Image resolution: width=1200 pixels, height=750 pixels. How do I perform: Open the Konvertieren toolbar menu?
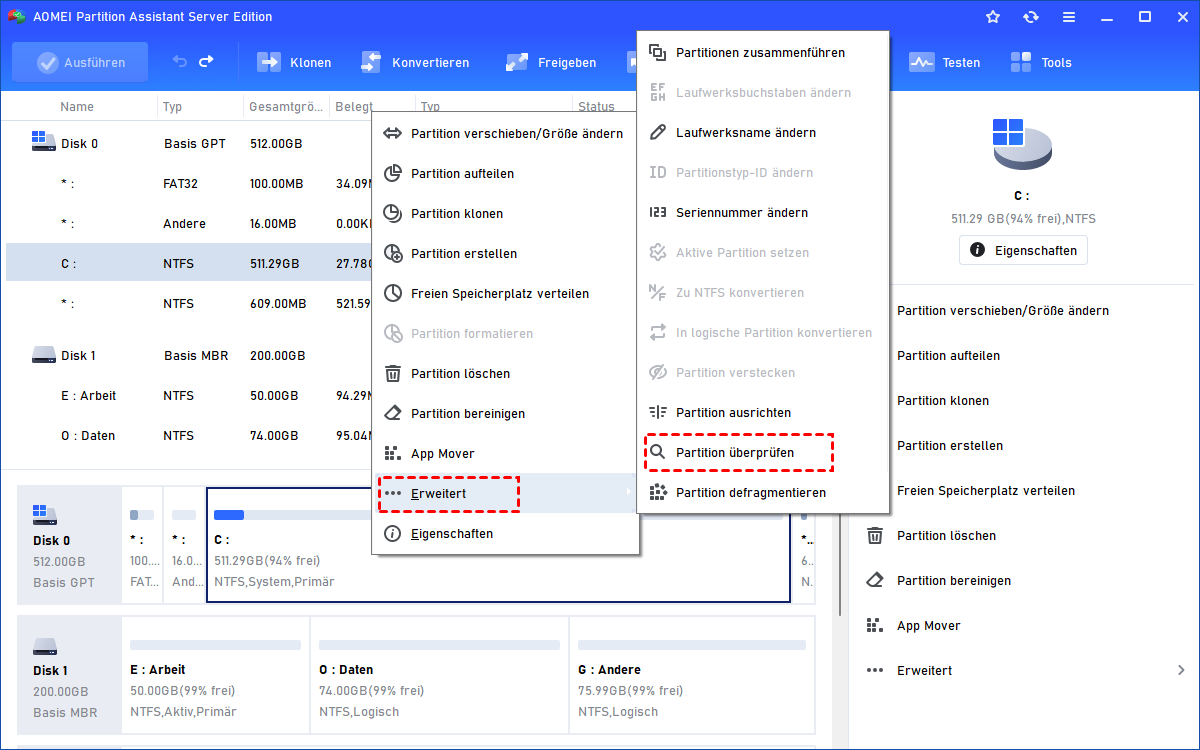tap(414, 62)
